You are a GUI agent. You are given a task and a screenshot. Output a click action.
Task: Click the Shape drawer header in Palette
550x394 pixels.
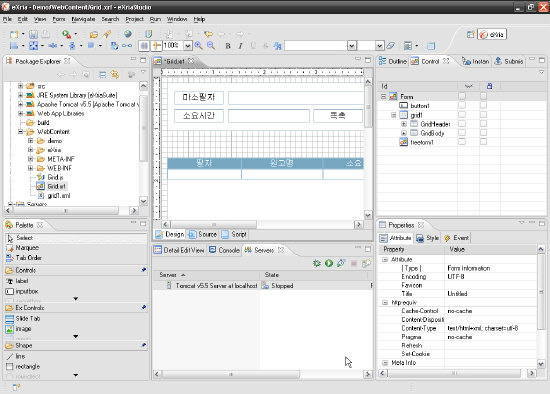(76, 346)
